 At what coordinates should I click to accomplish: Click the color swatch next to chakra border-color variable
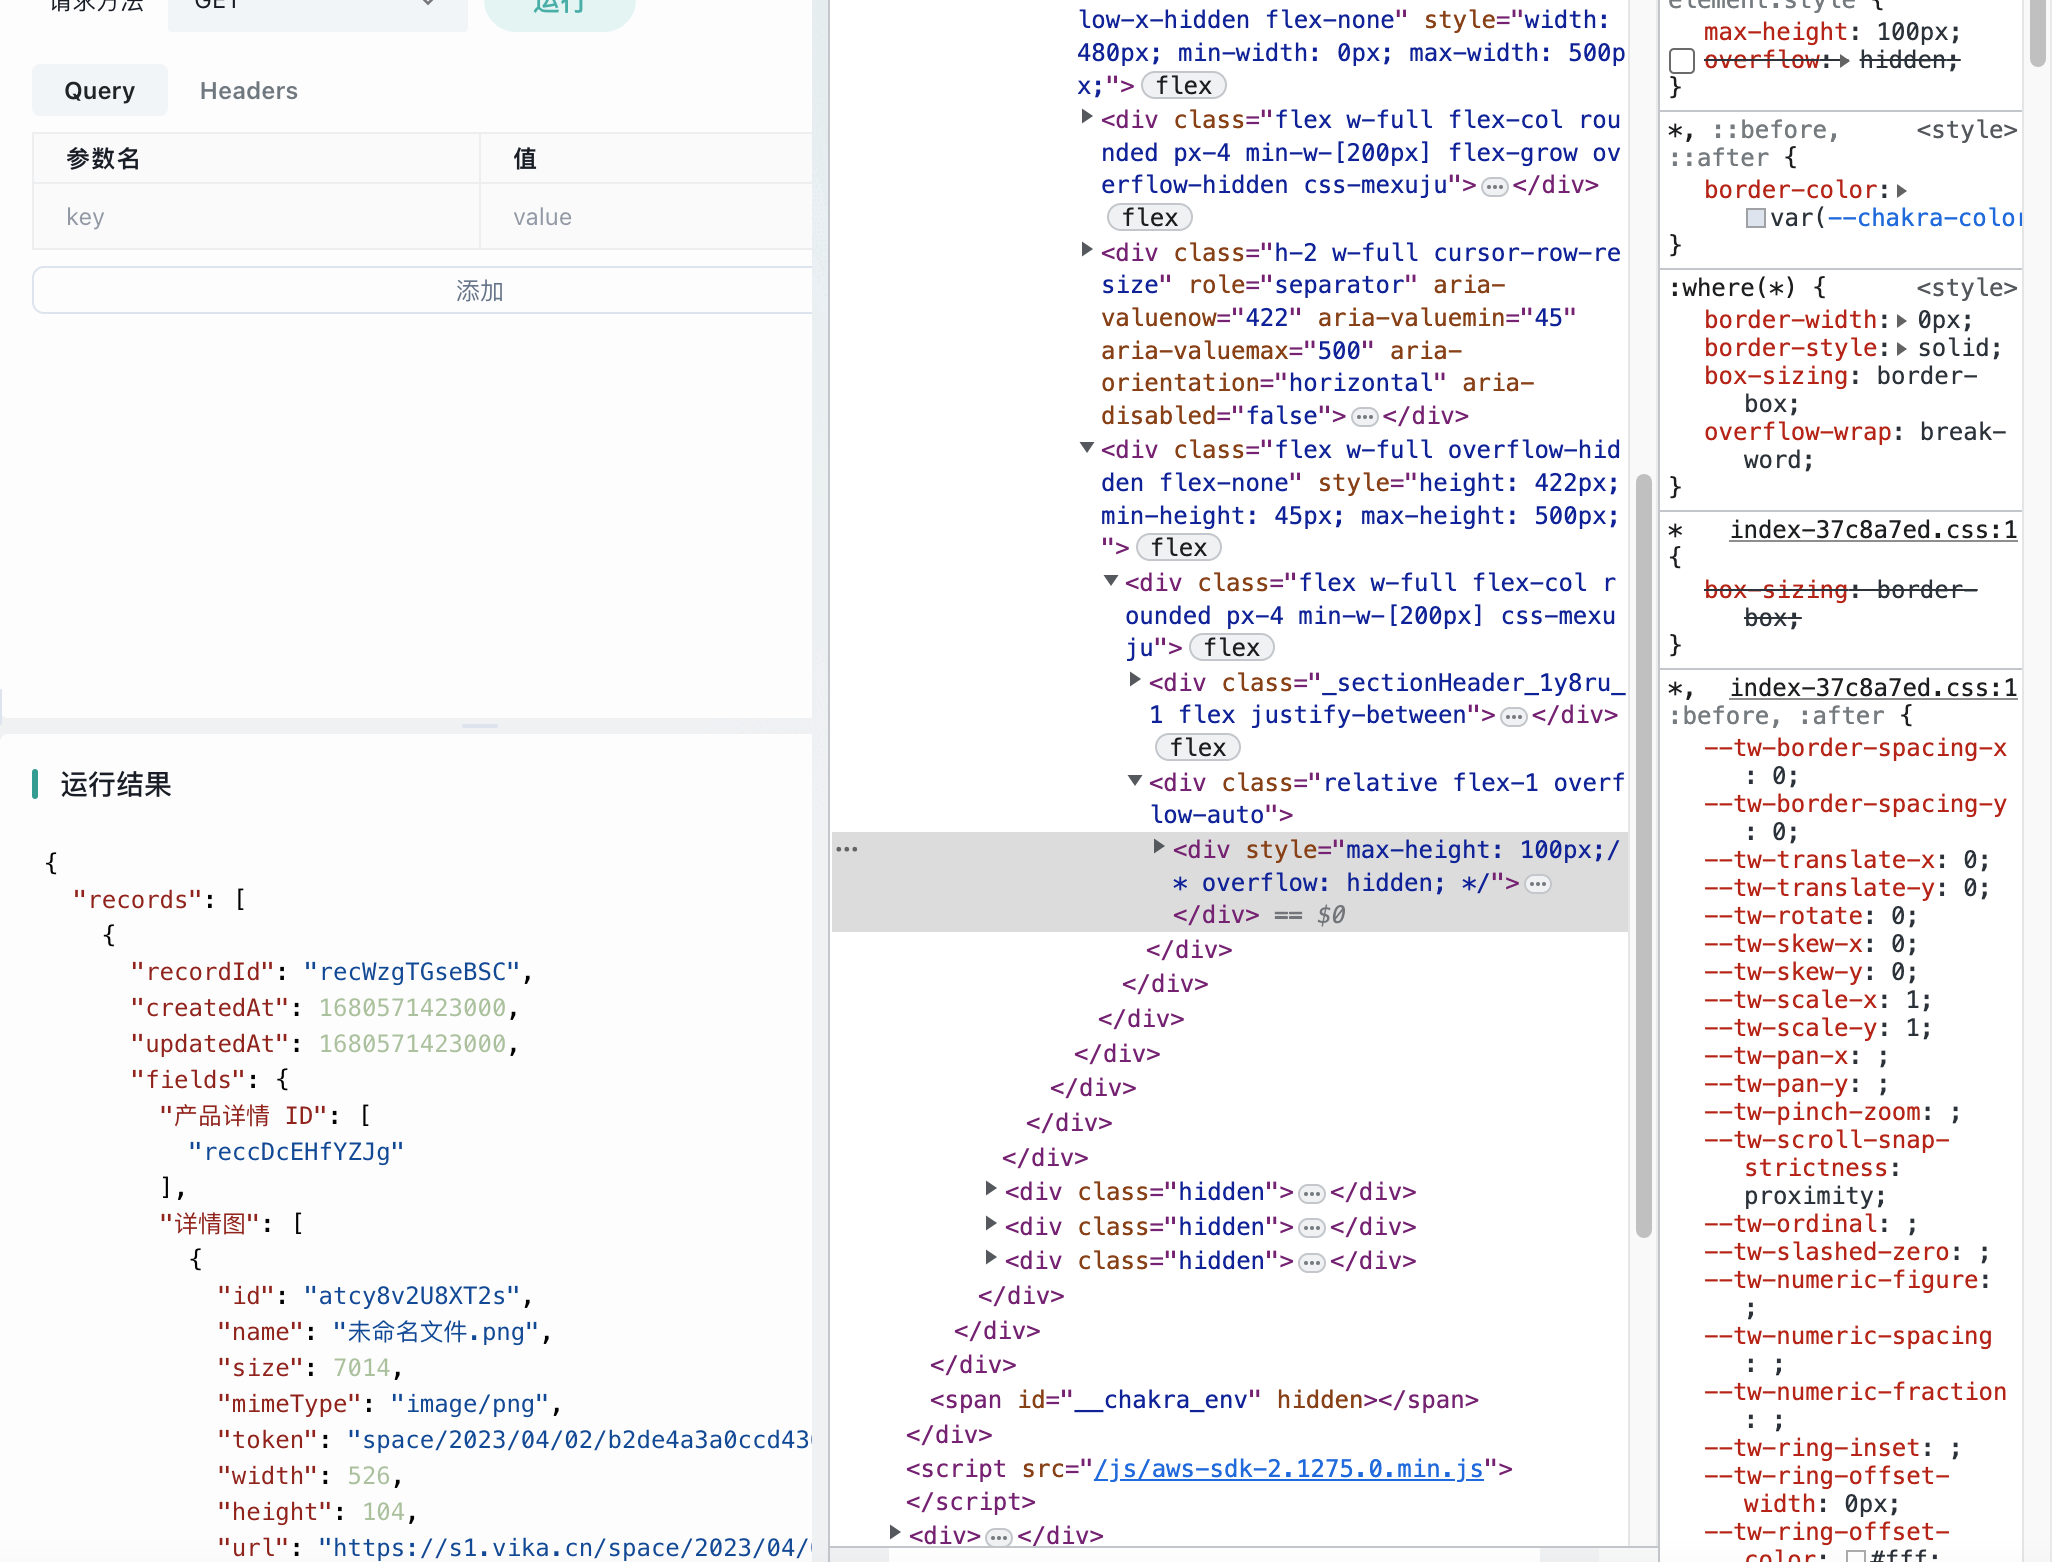[1756, 218]
